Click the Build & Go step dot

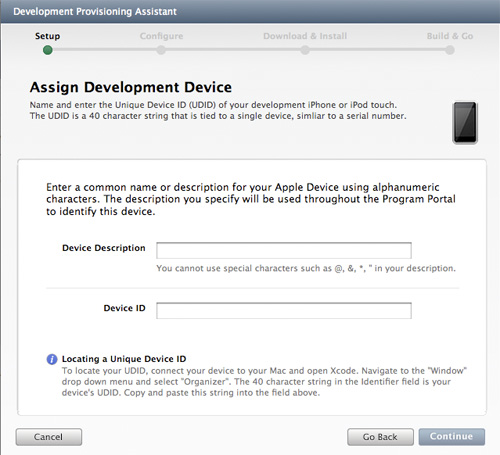[x=450, y=50]
